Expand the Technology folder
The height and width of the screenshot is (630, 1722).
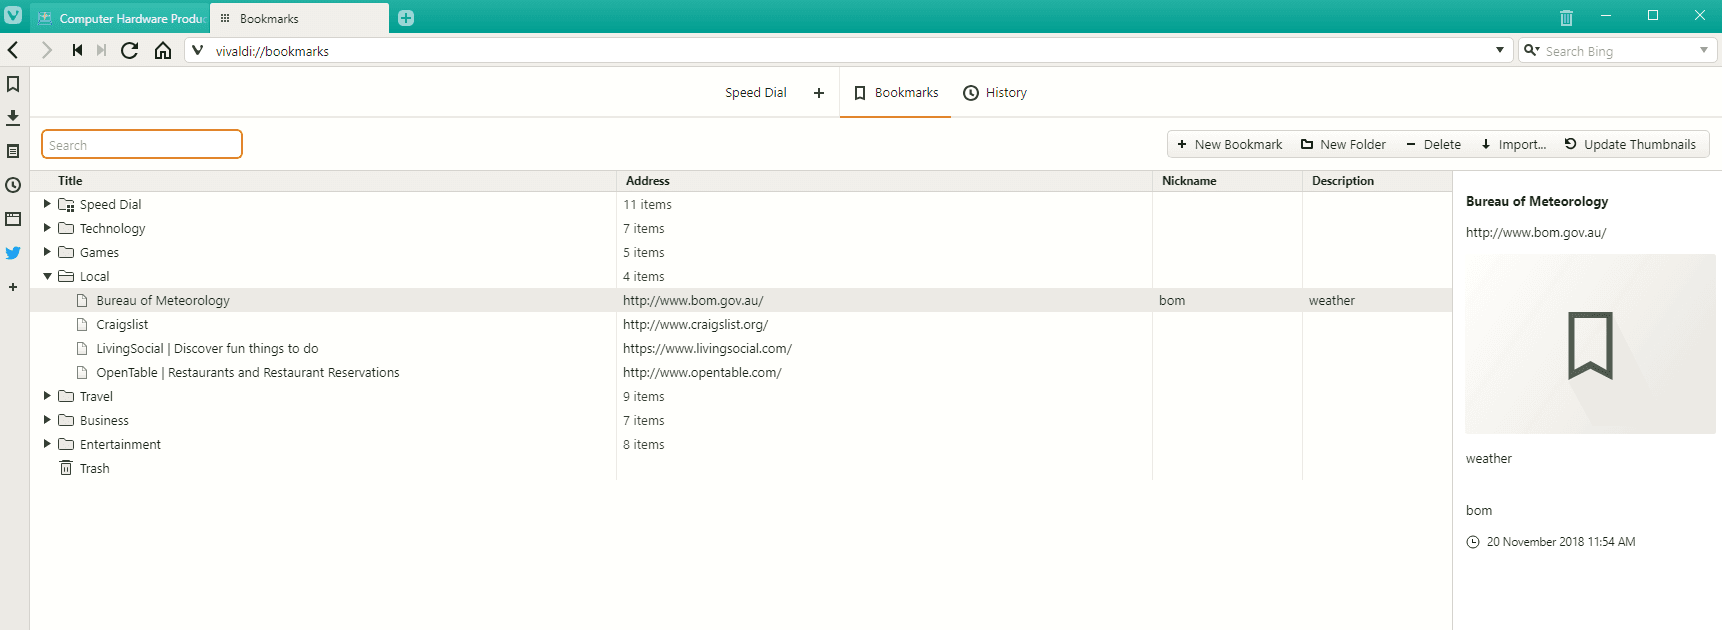[47, 228]
